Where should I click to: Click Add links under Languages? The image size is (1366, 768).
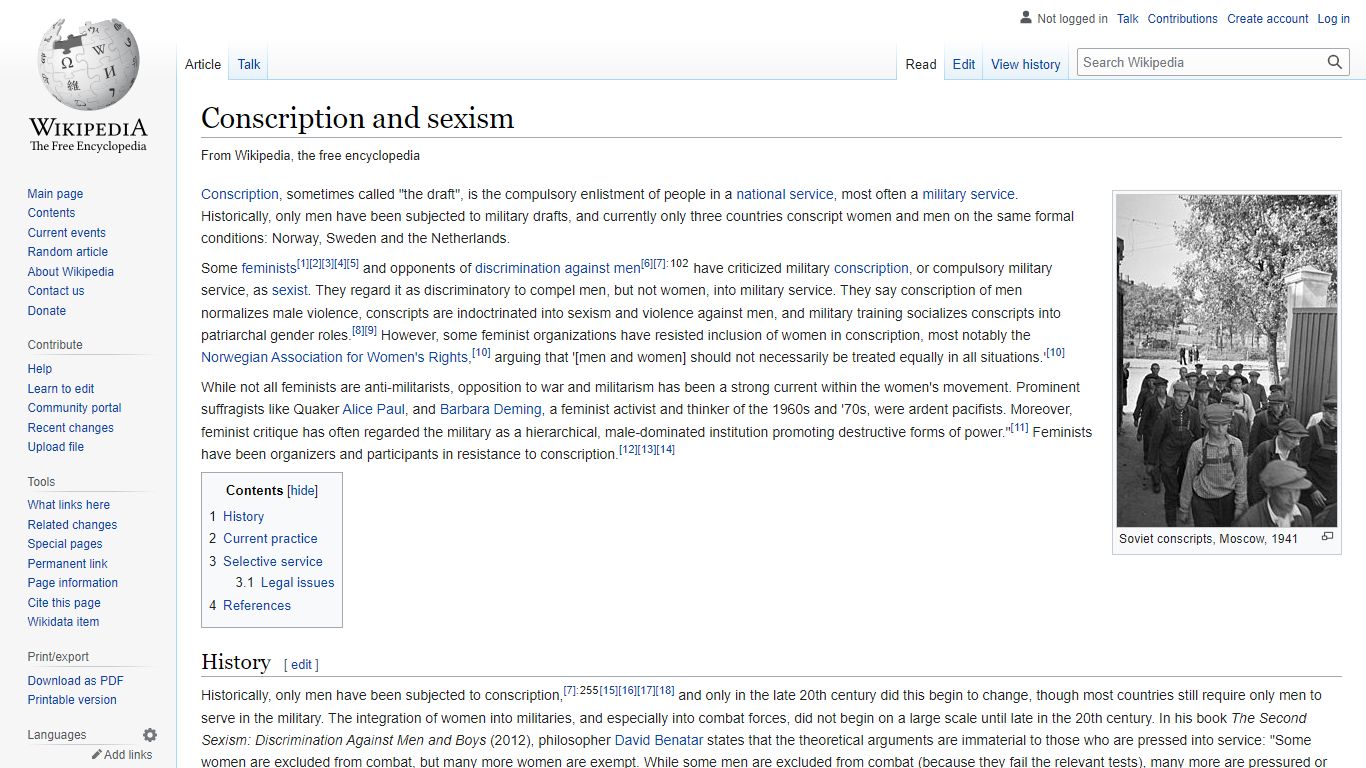click(x=128, y=755)
